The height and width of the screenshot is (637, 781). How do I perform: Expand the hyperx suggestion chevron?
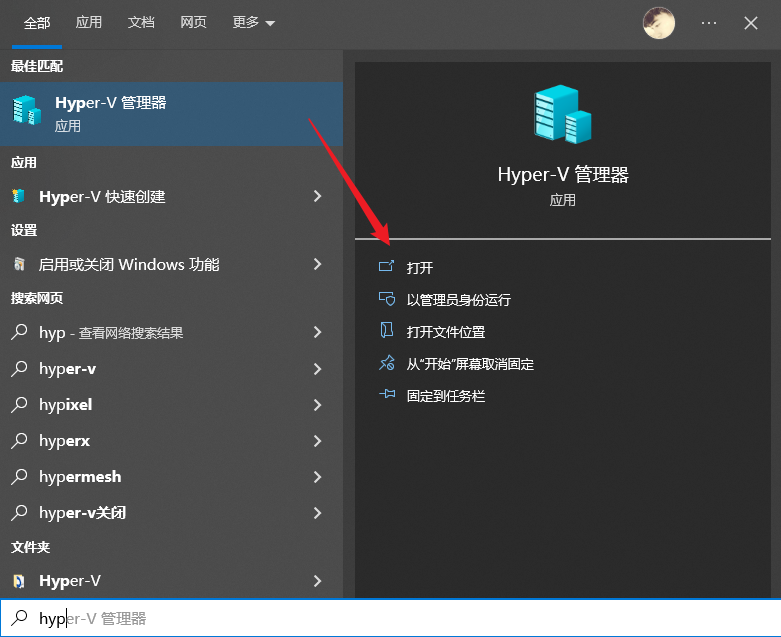click(317, 441)
